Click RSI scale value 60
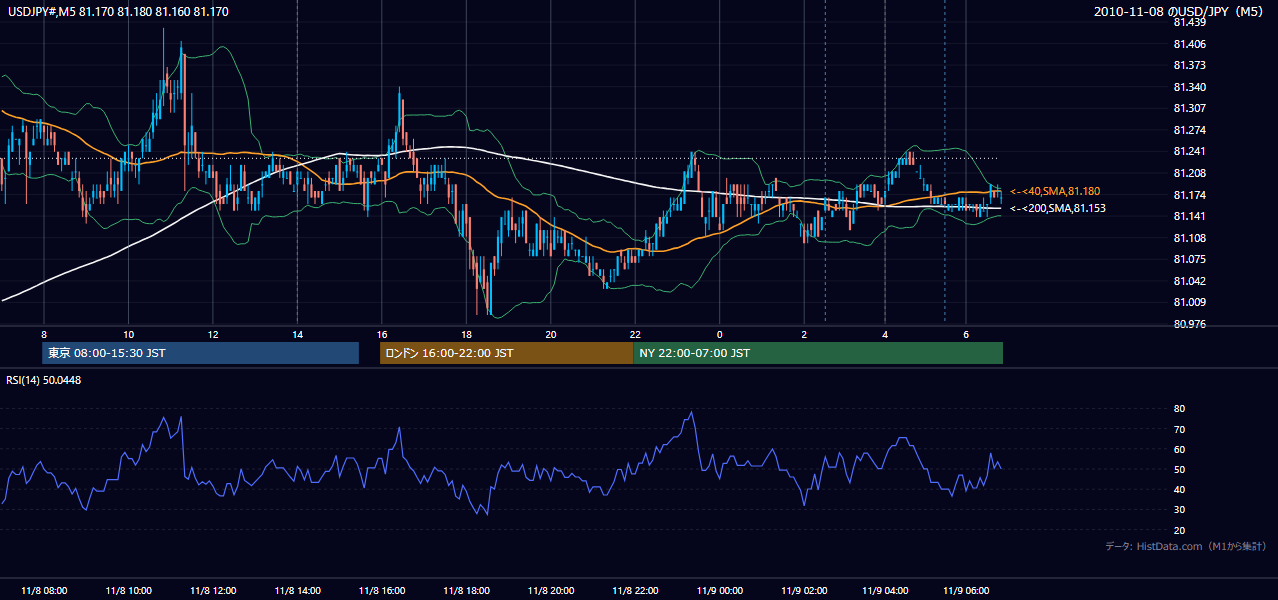The height and width of the screenshot is (600, 1278). (x=1179, y=449)
